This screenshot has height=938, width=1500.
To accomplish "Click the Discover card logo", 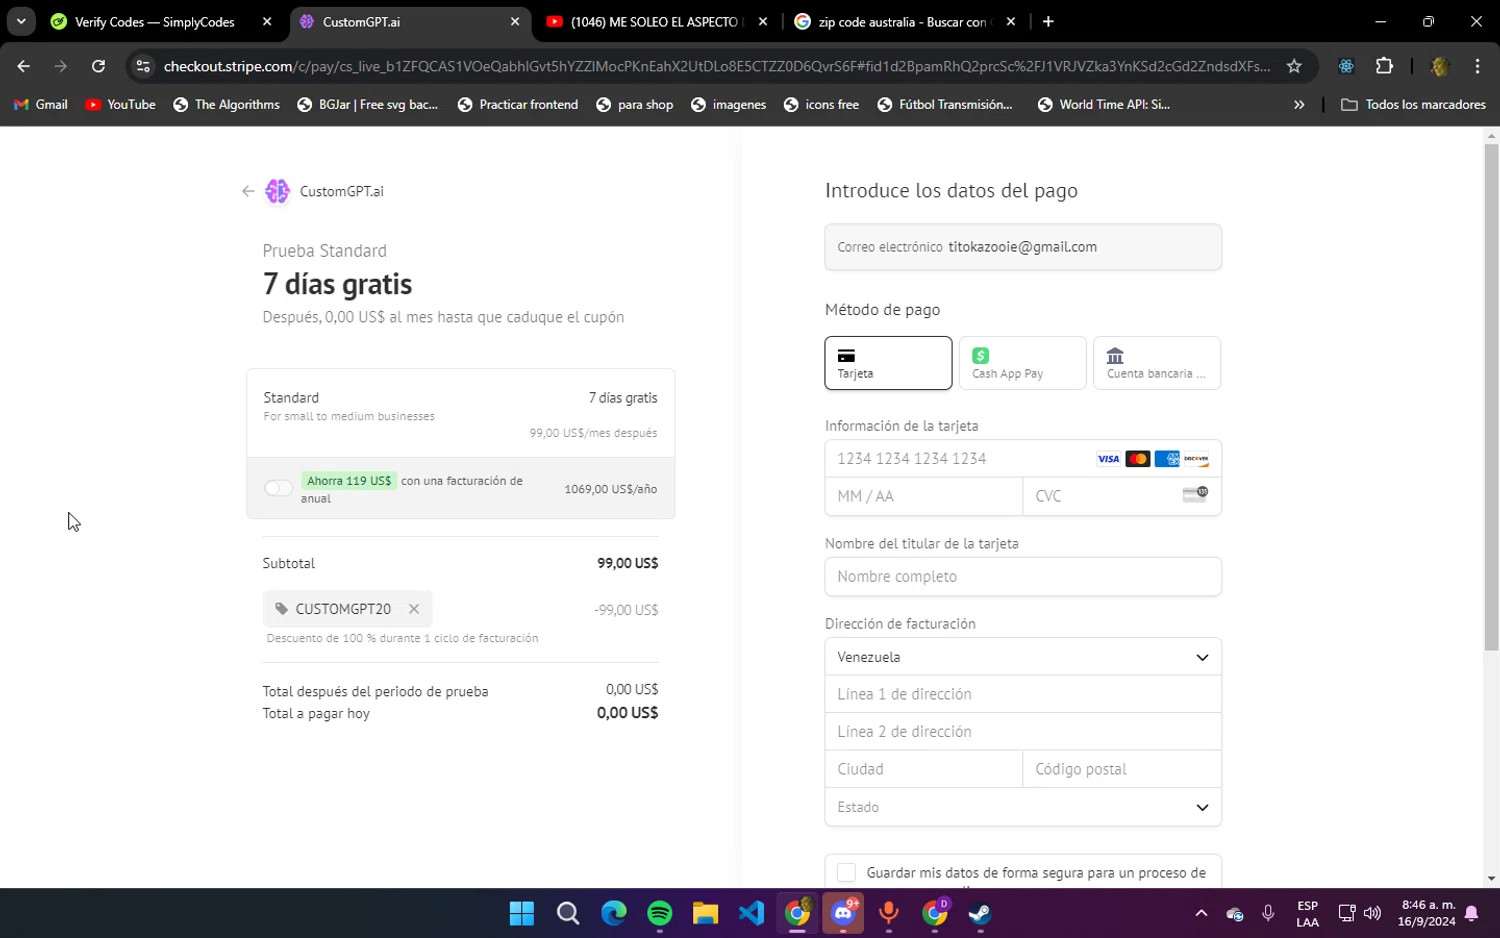I will point(1196,459).
